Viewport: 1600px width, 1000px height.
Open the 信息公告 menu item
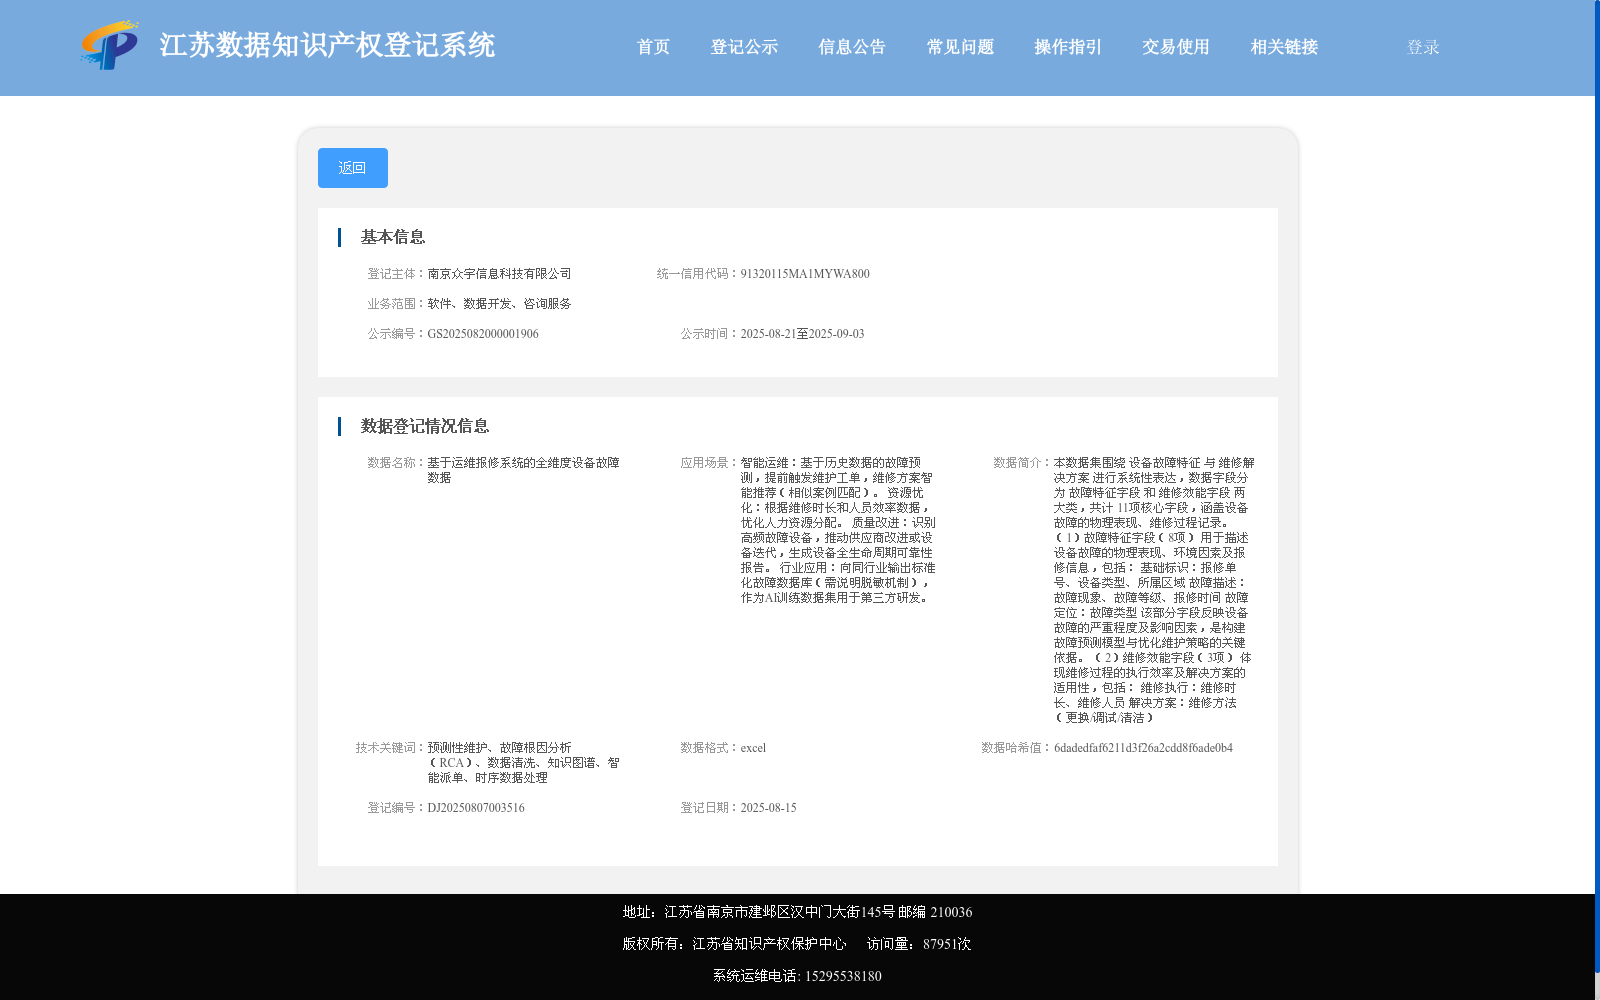coord(852,47)
